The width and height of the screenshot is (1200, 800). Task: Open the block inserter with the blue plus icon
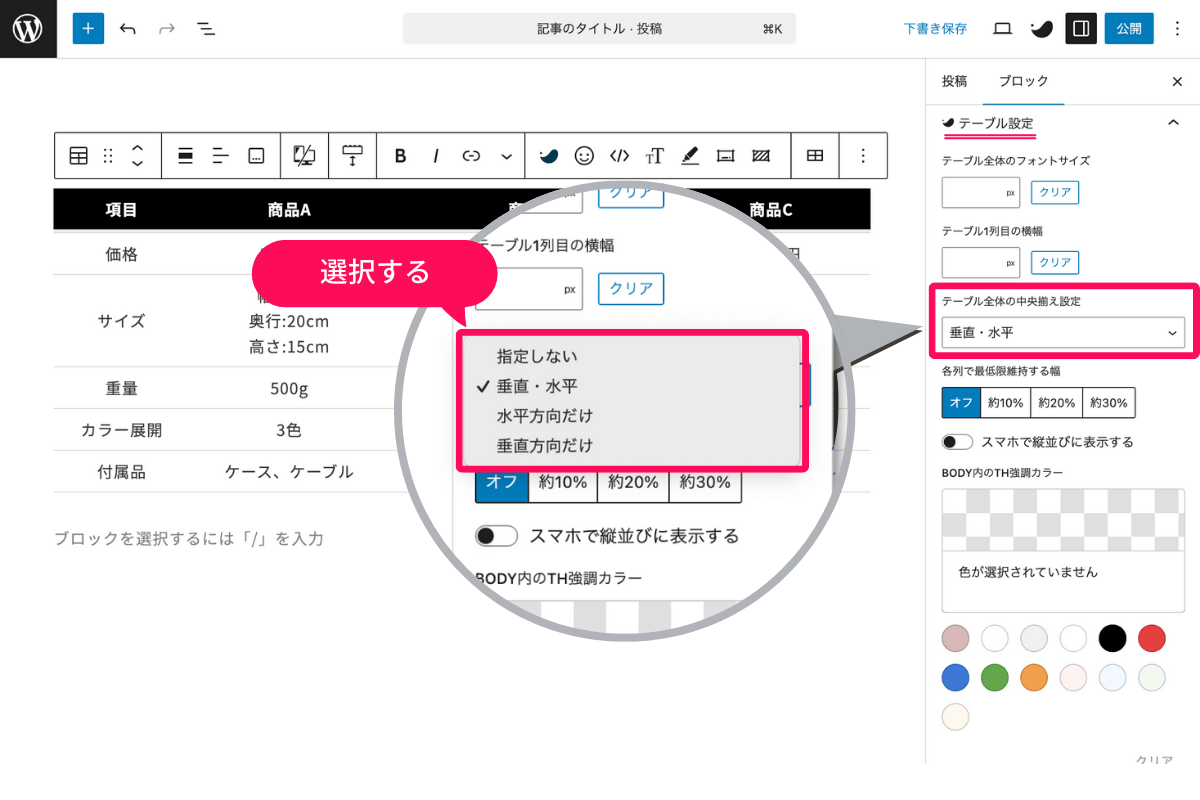(x=88, y=28)
